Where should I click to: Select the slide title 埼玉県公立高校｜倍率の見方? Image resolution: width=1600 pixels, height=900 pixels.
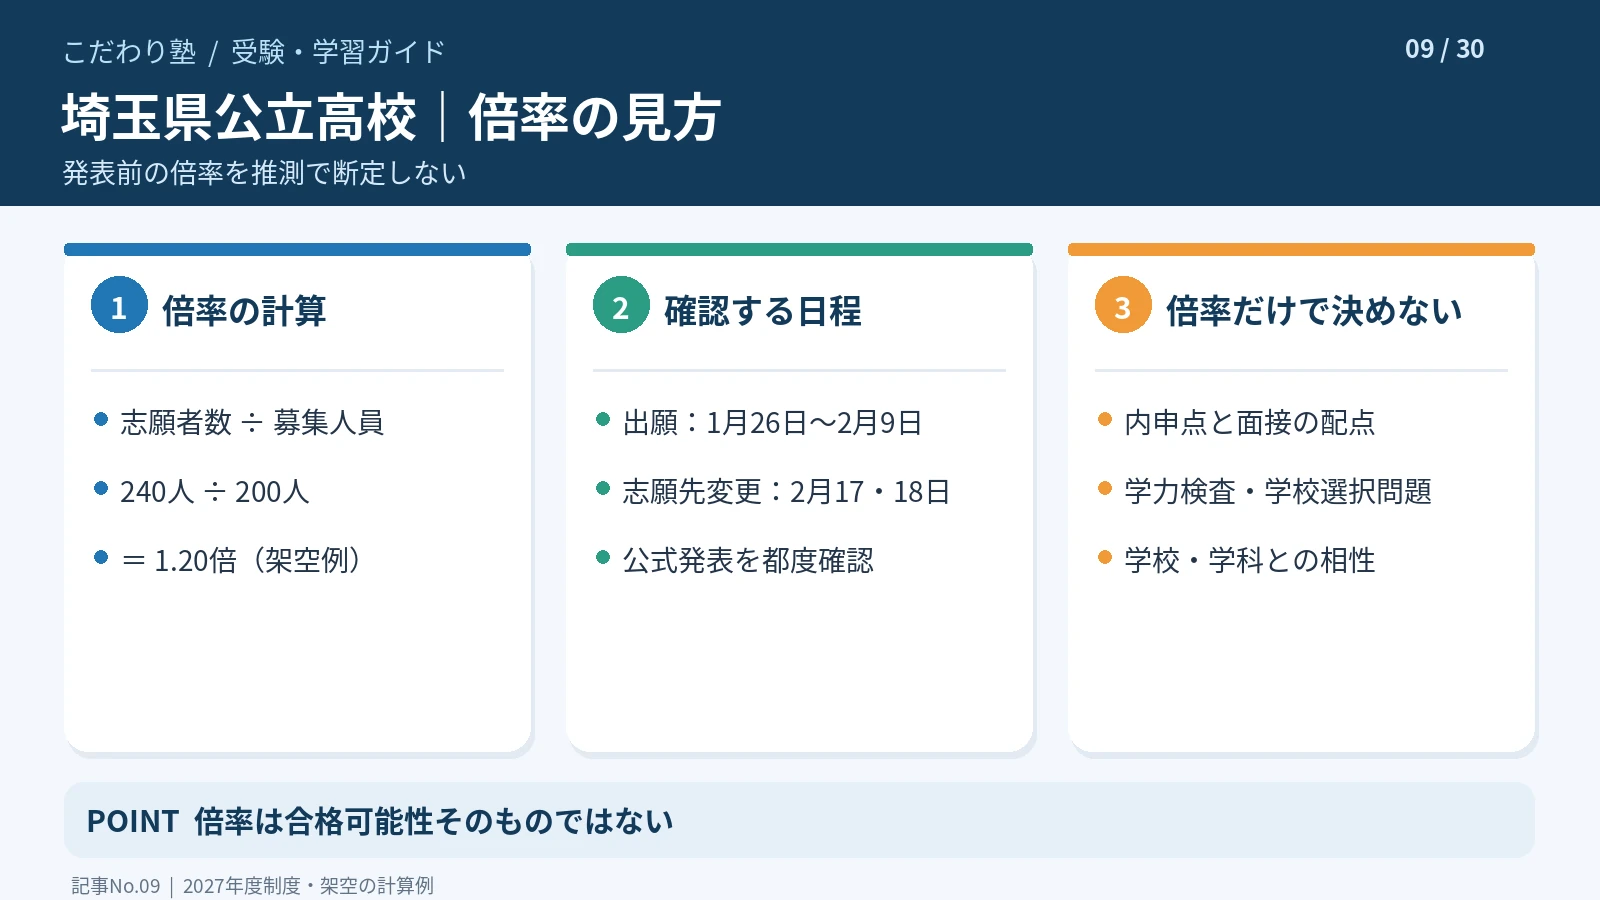coord(391,118)
